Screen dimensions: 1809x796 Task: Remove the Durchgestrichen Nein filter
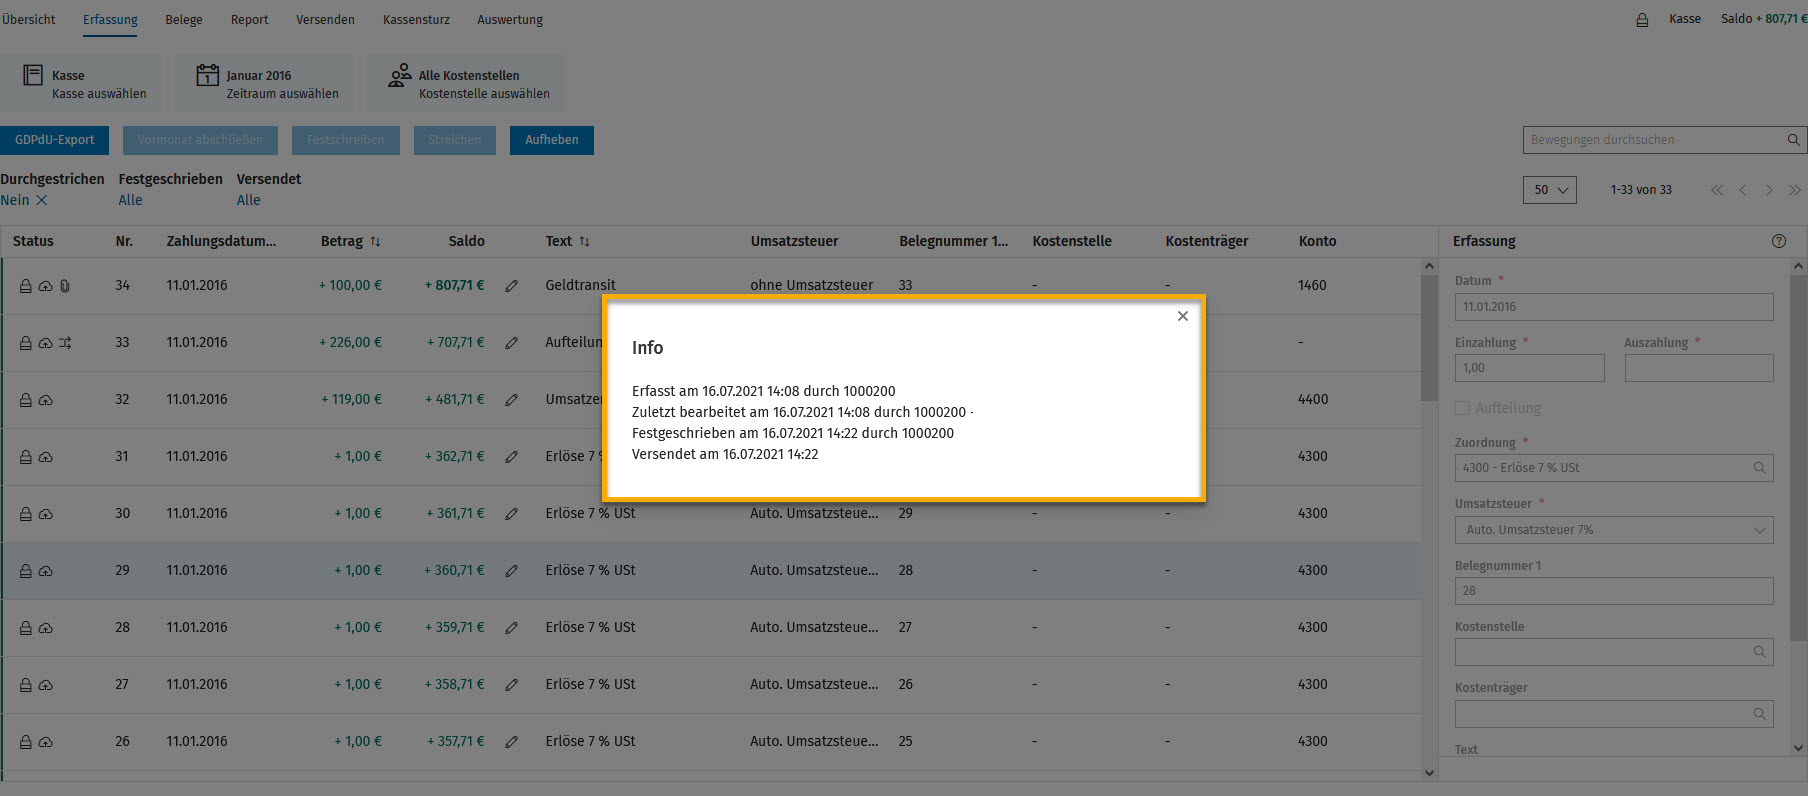pyautogui.click(x=42, y=200)
